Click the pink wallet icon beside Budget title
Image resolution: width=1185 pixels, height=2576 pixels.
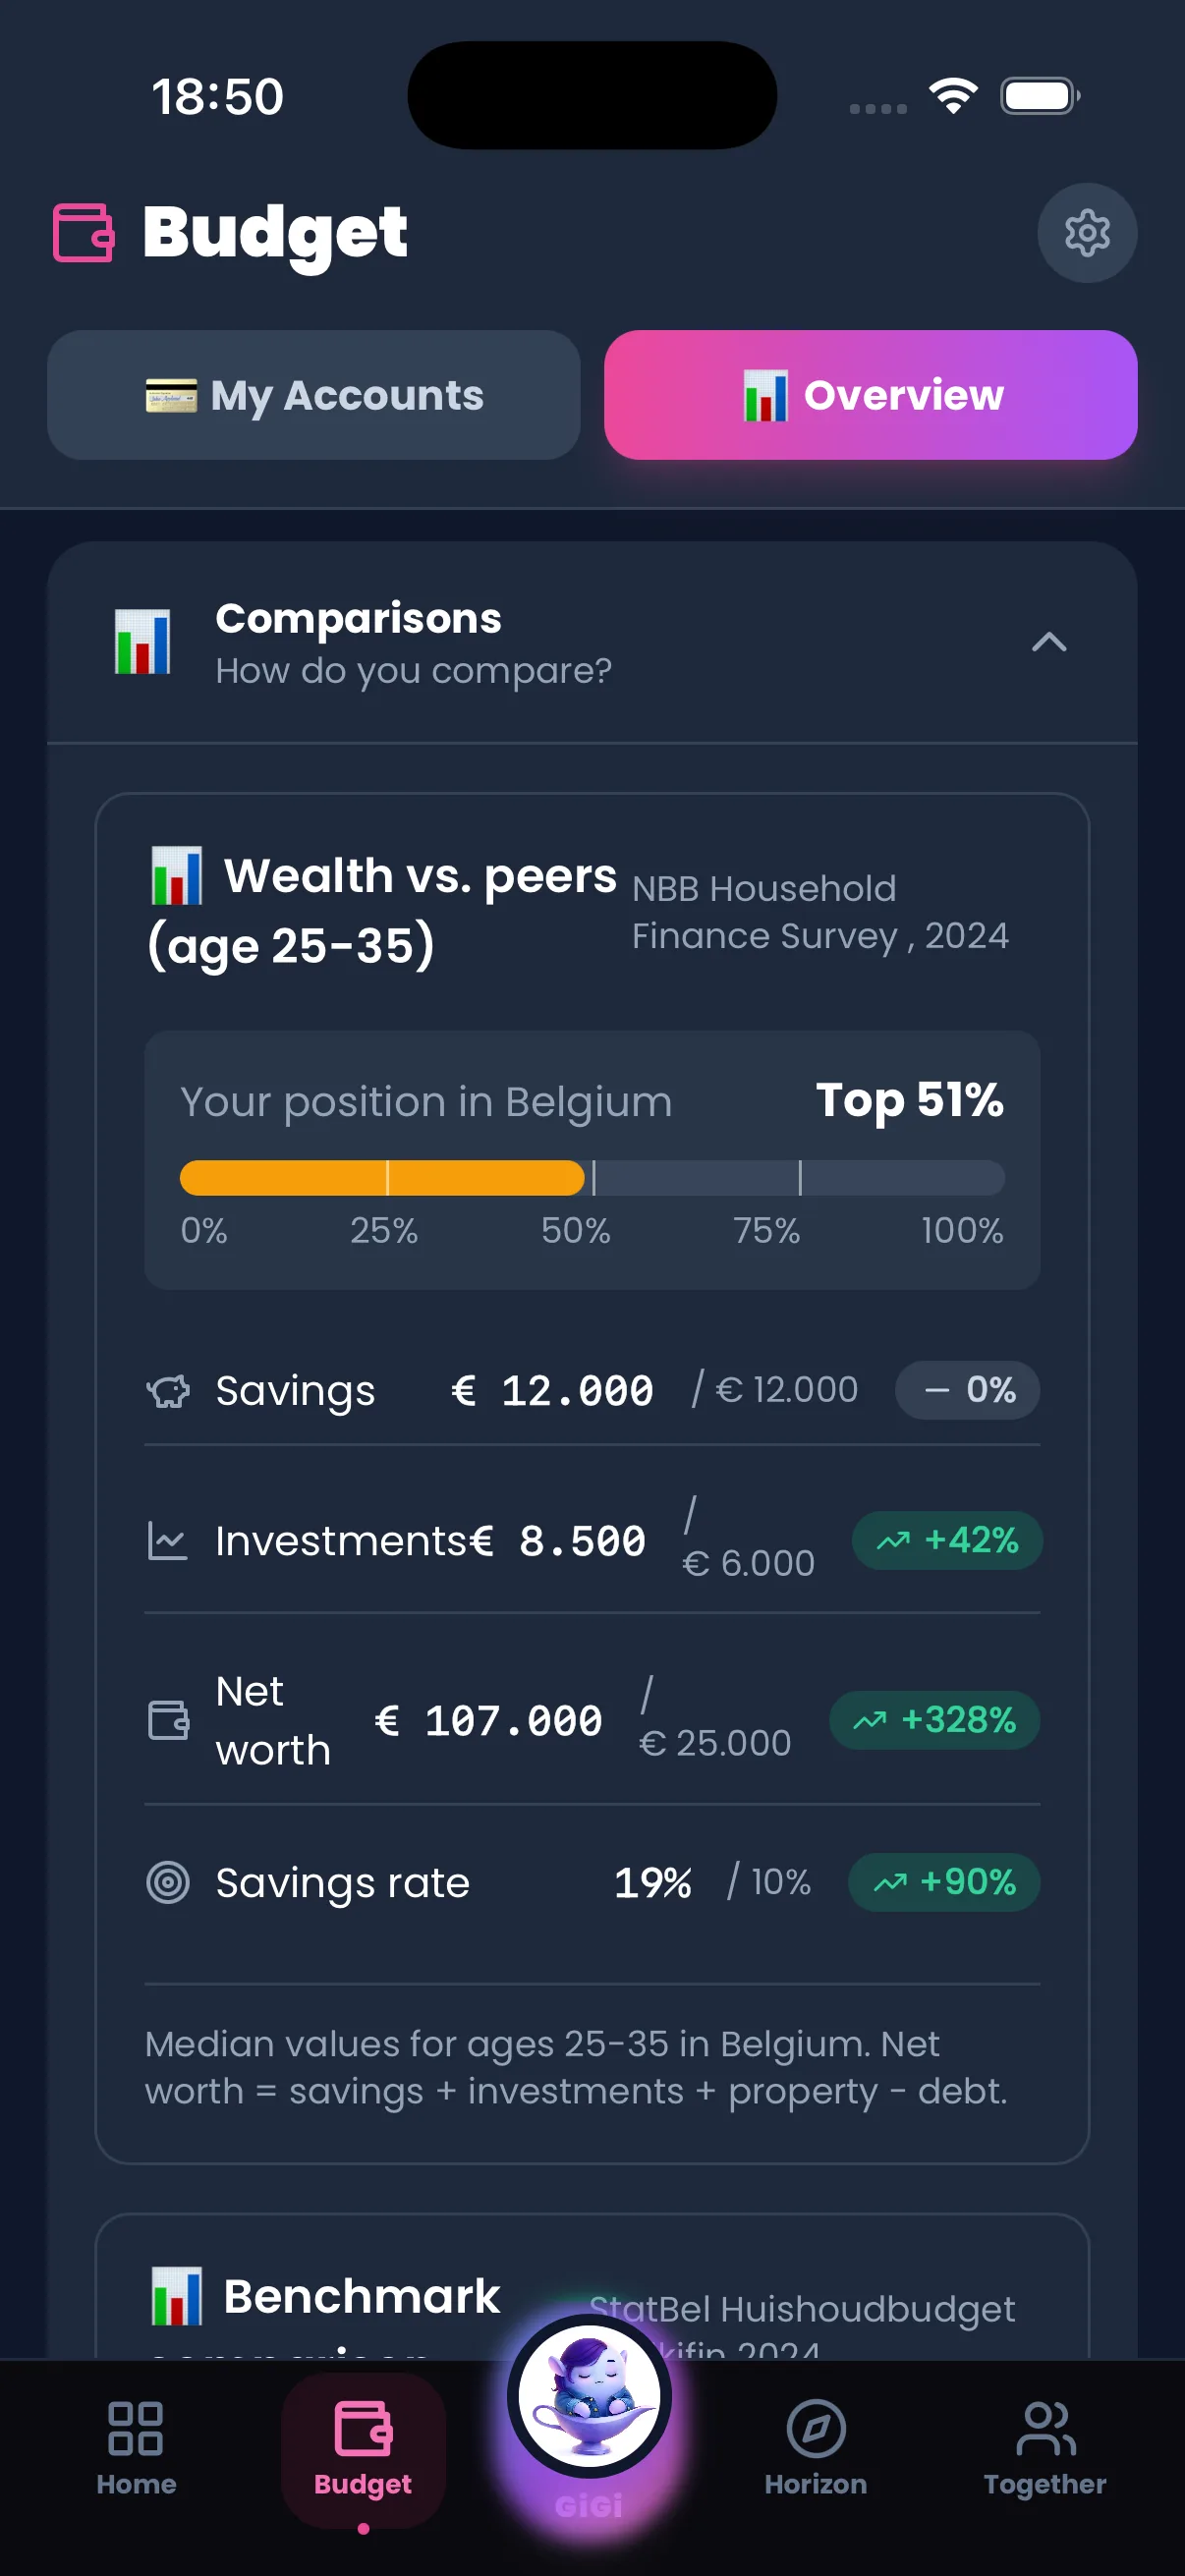(x=84, y=233)
